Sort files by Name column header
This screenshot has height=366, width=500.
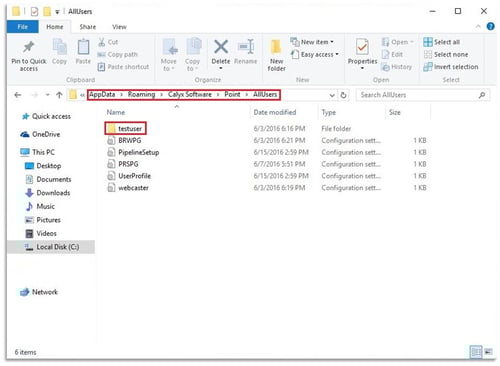click(115, 112)
